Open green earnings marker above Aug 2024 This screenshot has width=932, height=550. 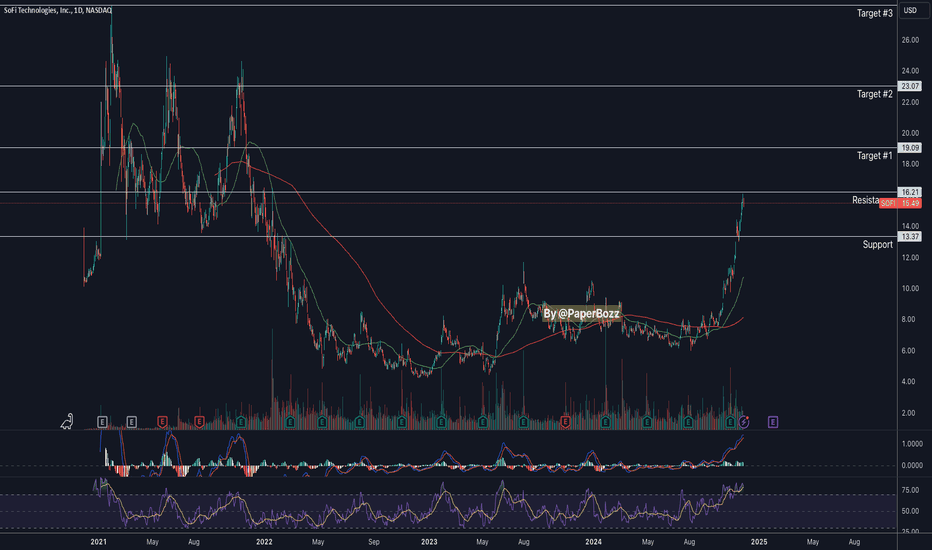pos(688,422)
